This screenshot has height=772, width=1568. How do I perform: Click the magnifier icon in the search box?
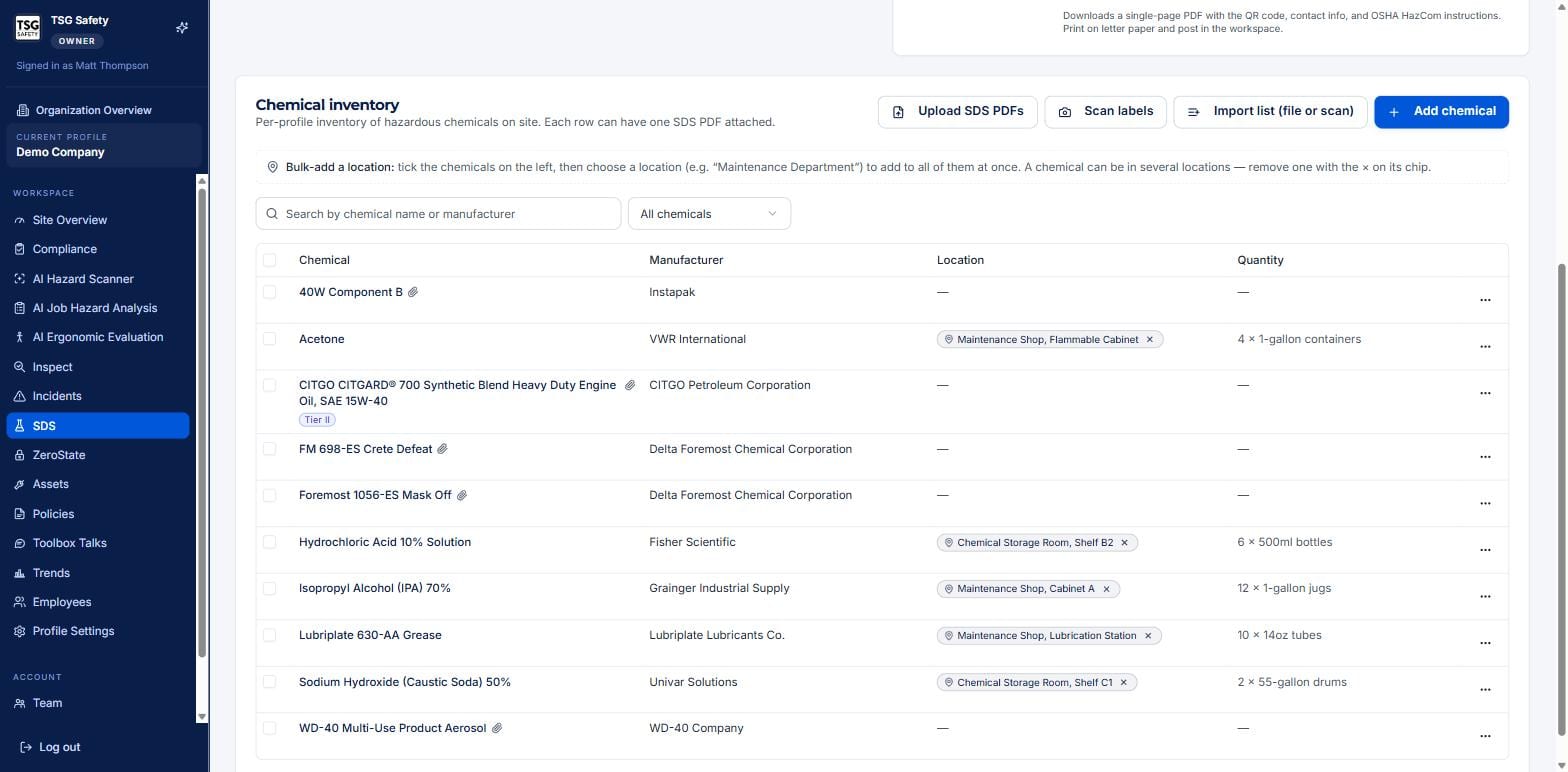tap(272, 214)
